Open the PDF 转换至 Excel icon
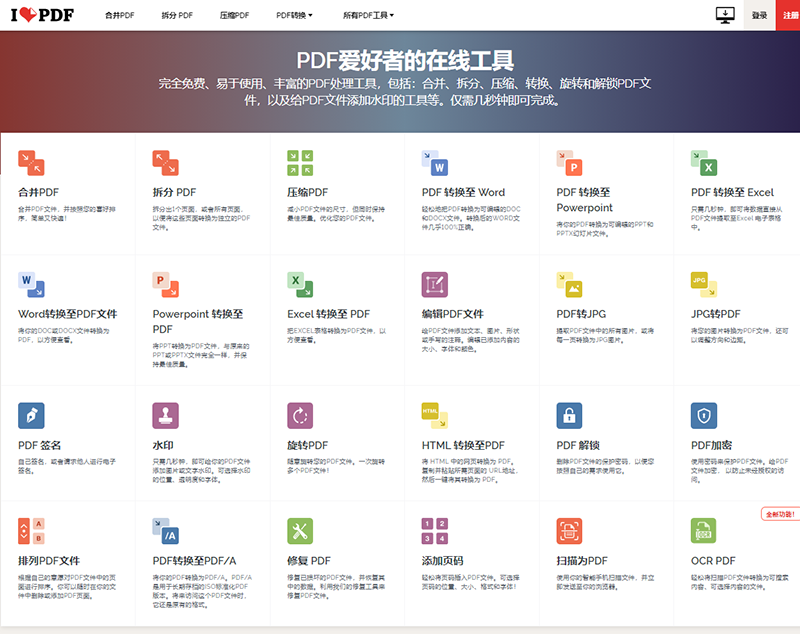 [704, 163]
